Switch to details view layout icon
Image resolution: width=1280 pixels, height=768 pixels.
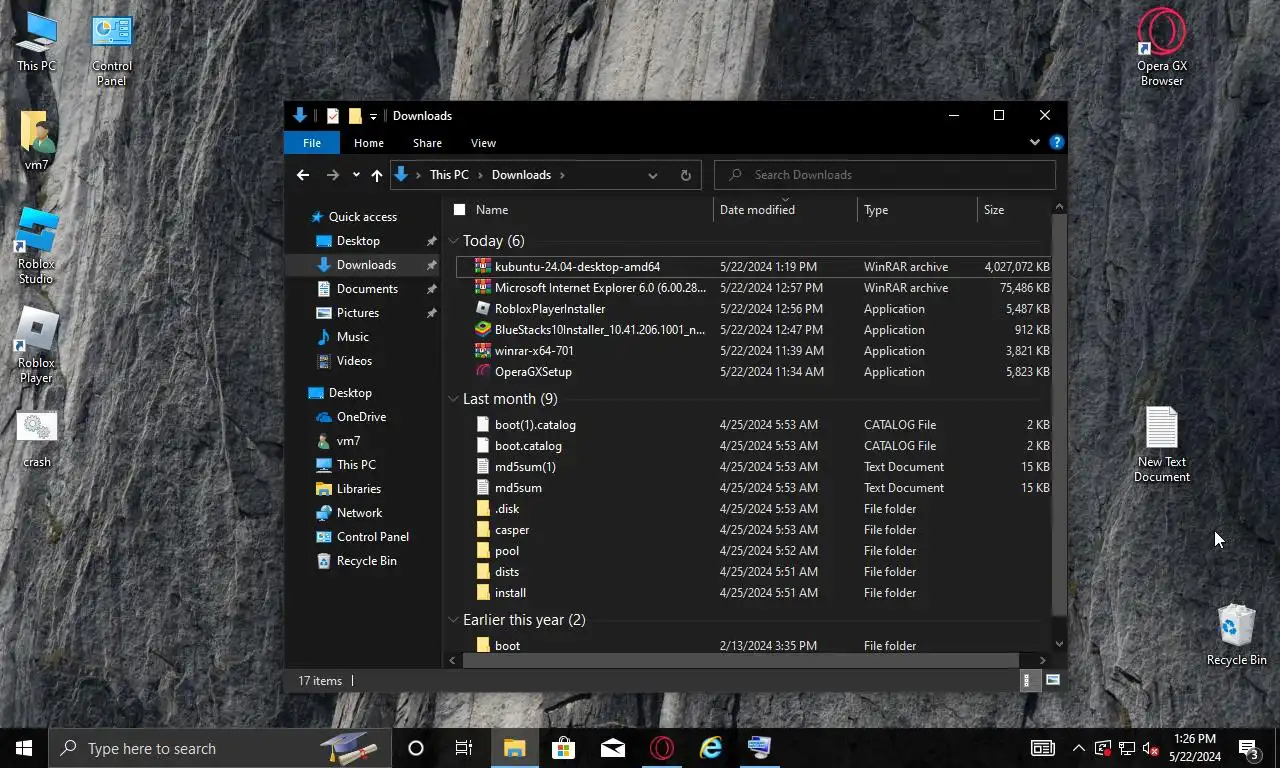pos(1027,680)
